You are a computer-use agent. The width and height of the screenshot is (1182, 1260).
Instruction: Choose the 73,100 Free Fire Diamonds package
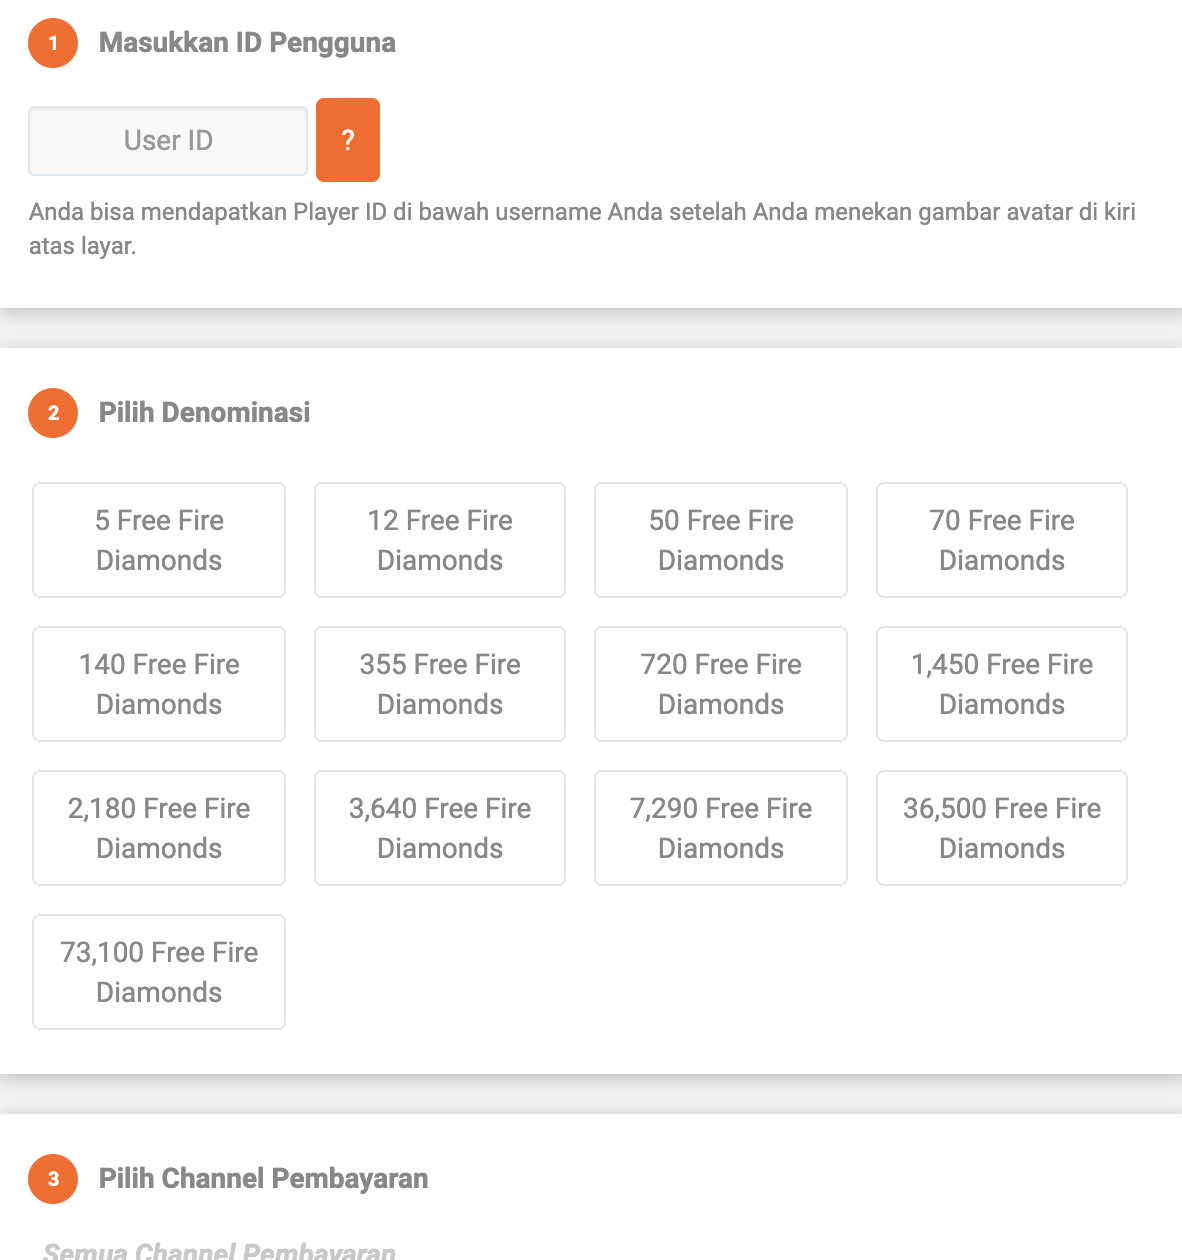tap(159, 972)
